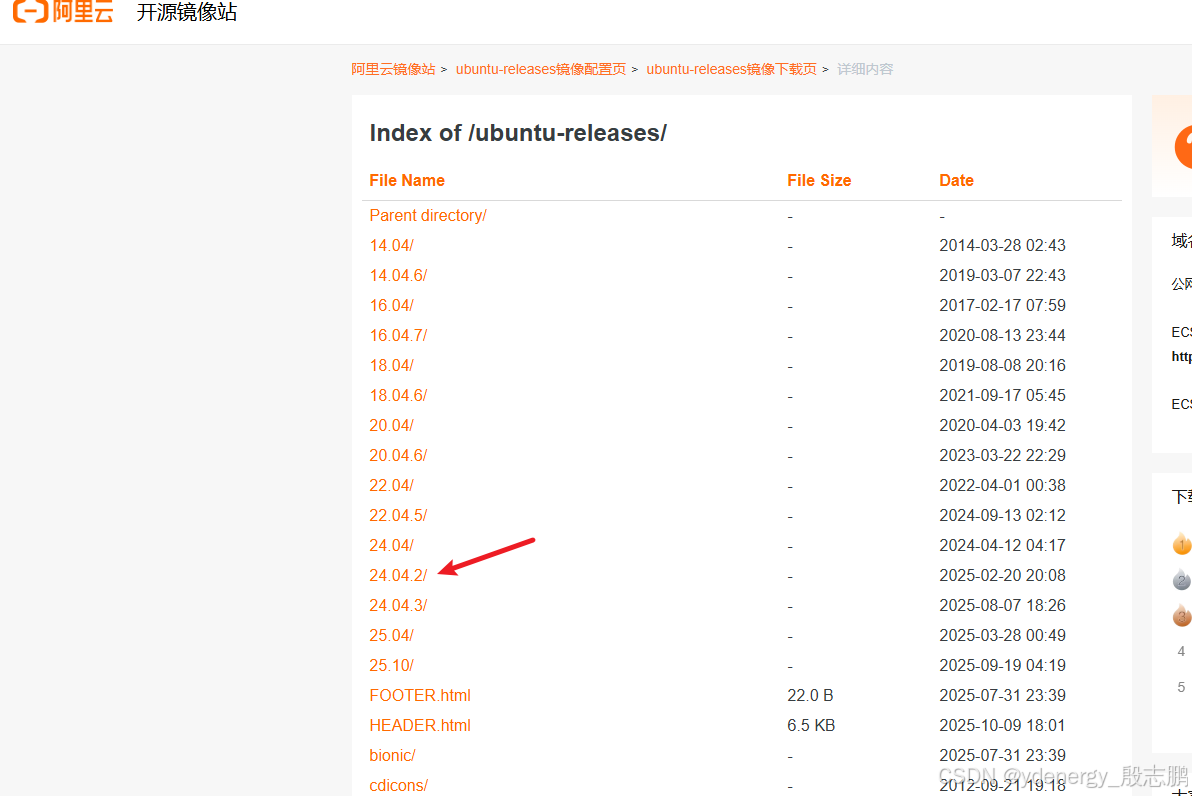Click the Index of /ubuntu-releases/ heading
The width and height of the screenshot is (1192, 796).
[518, 133]
